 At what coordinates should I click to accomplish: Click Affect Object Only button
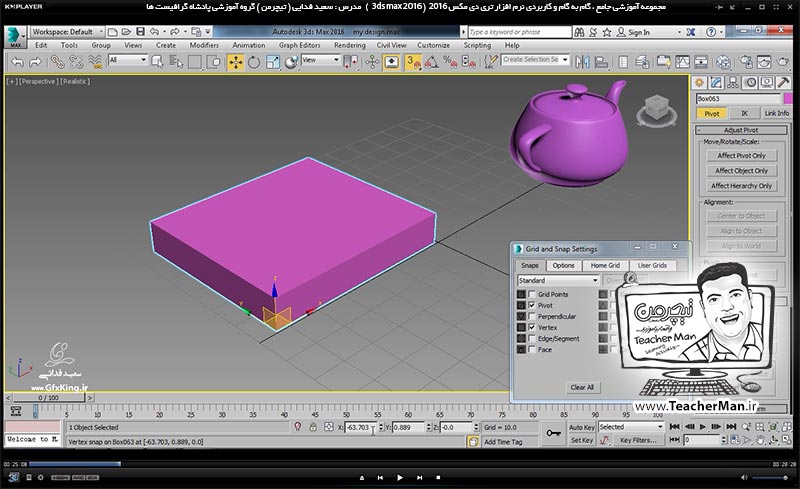pyautogui.click(x=741, y=171)
